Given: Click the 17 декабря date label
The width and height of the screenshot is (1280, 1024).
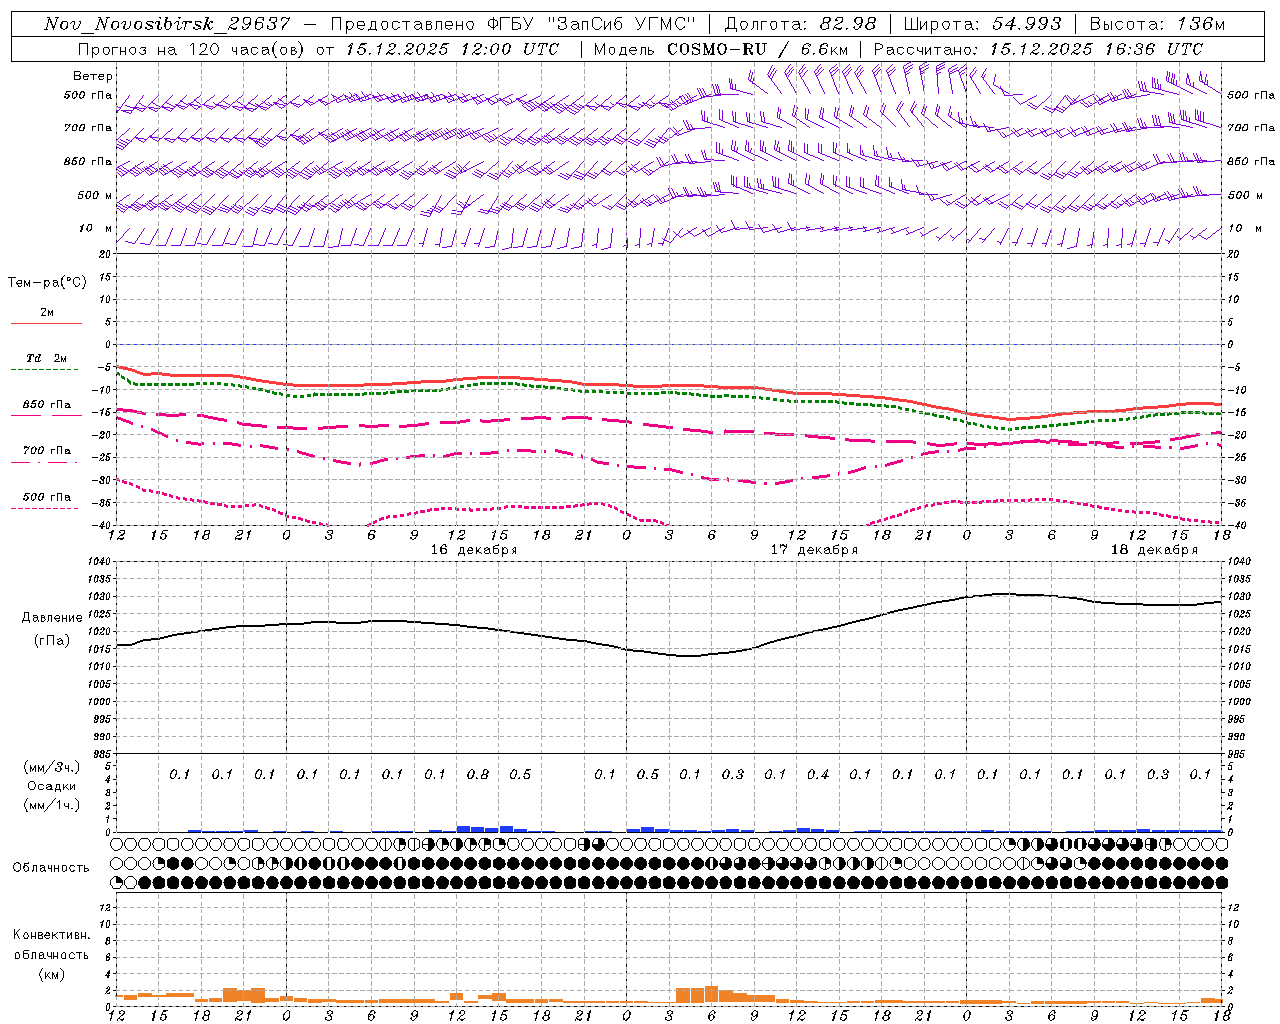Looking at the screenshot, I should (814, 550).
